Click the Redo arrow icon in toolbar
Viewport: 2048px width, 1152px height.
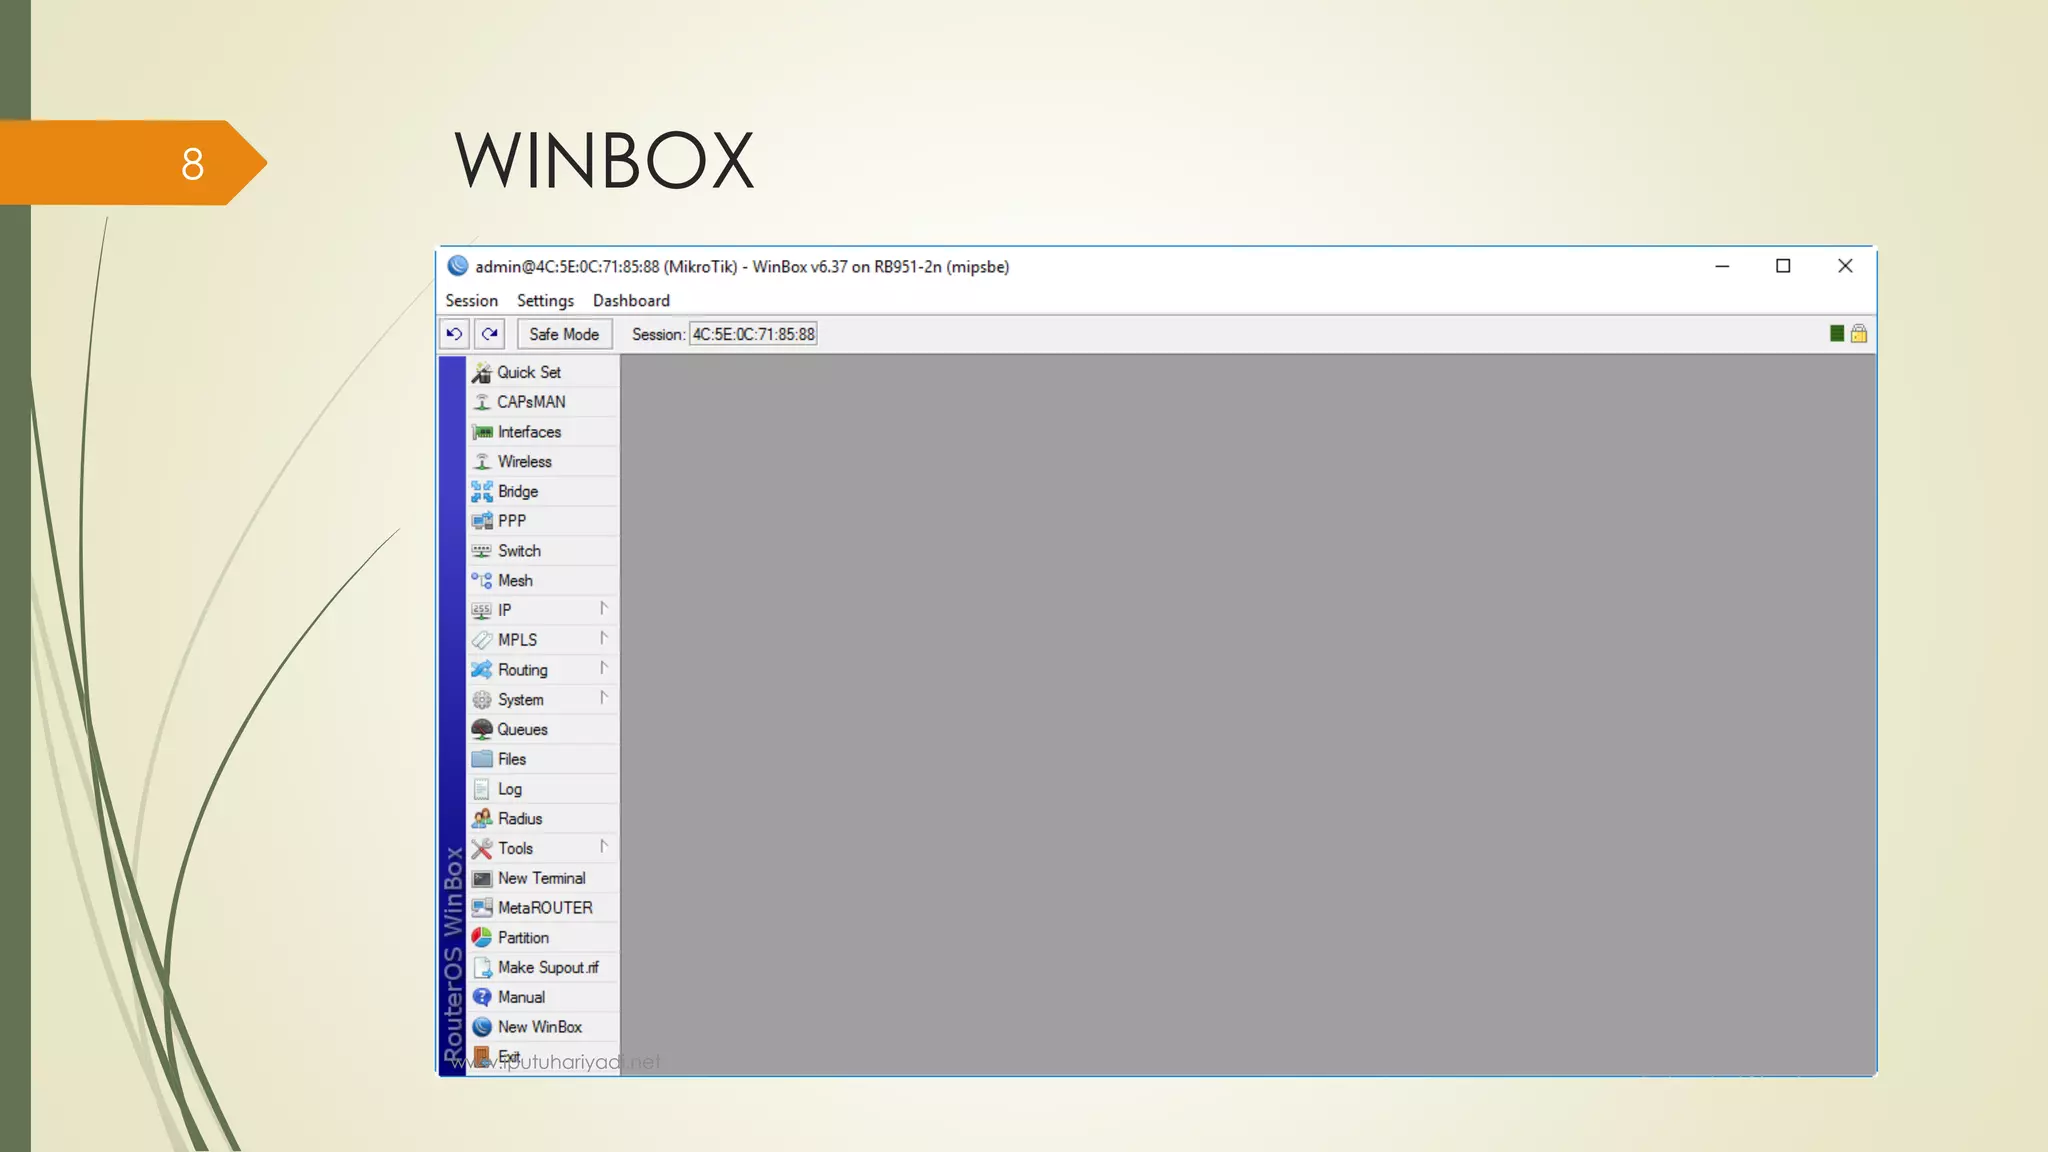click(x=490, y=334)
